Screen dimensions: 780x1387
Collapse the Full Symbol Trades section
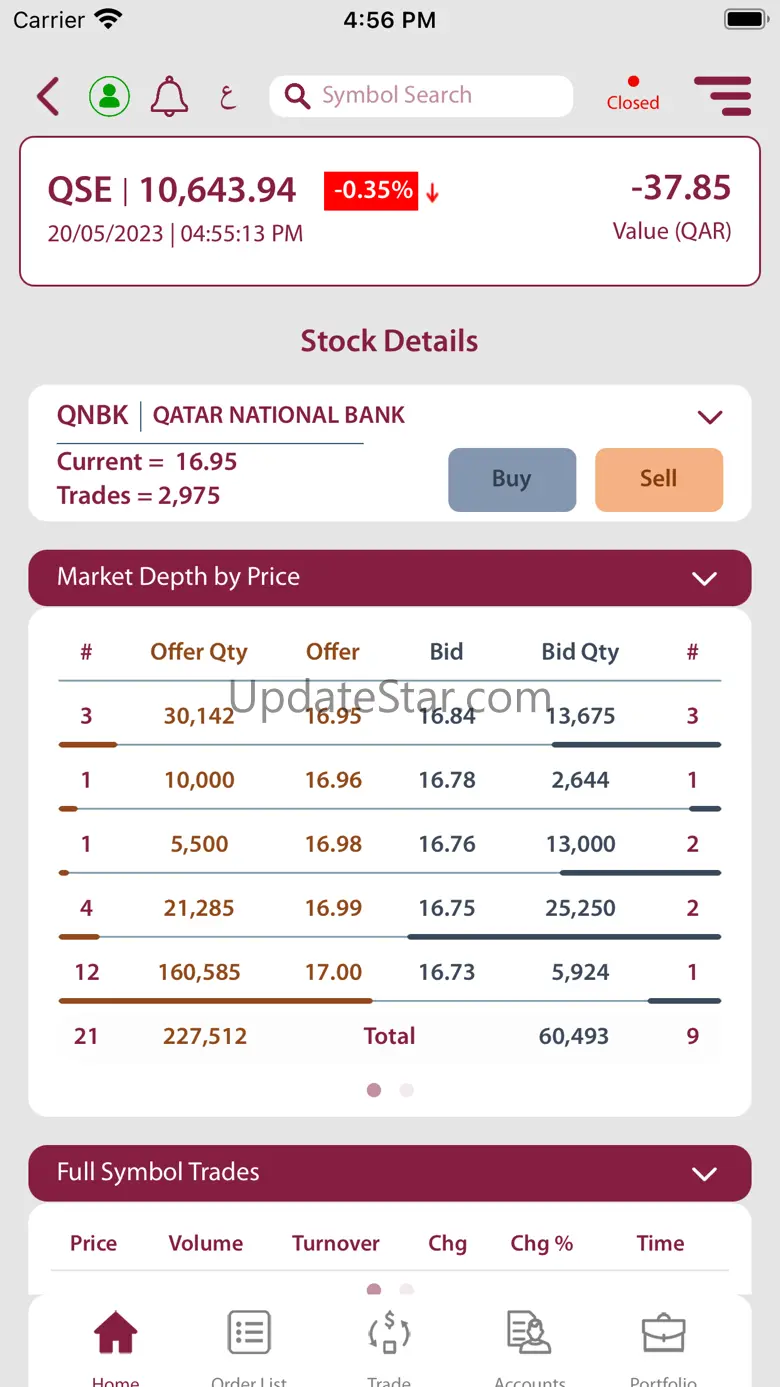pyautogui.click(x=705, y=1174)
